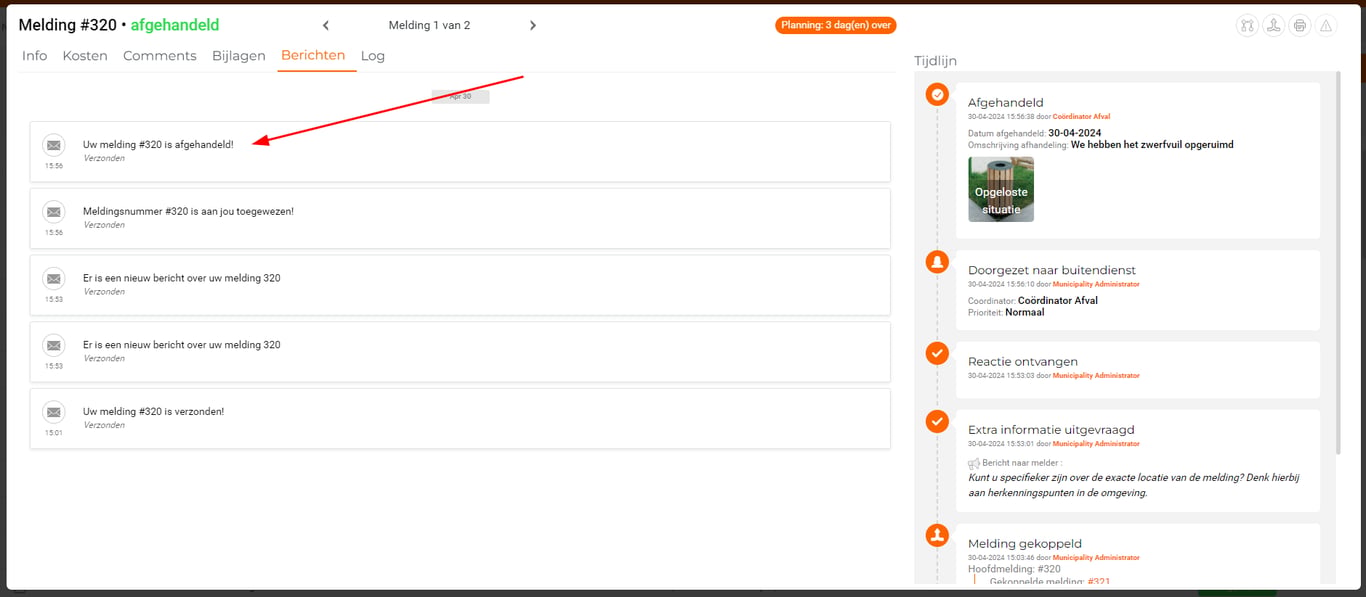
Task: Open the Info tab
Action: (x=34, y=56)
